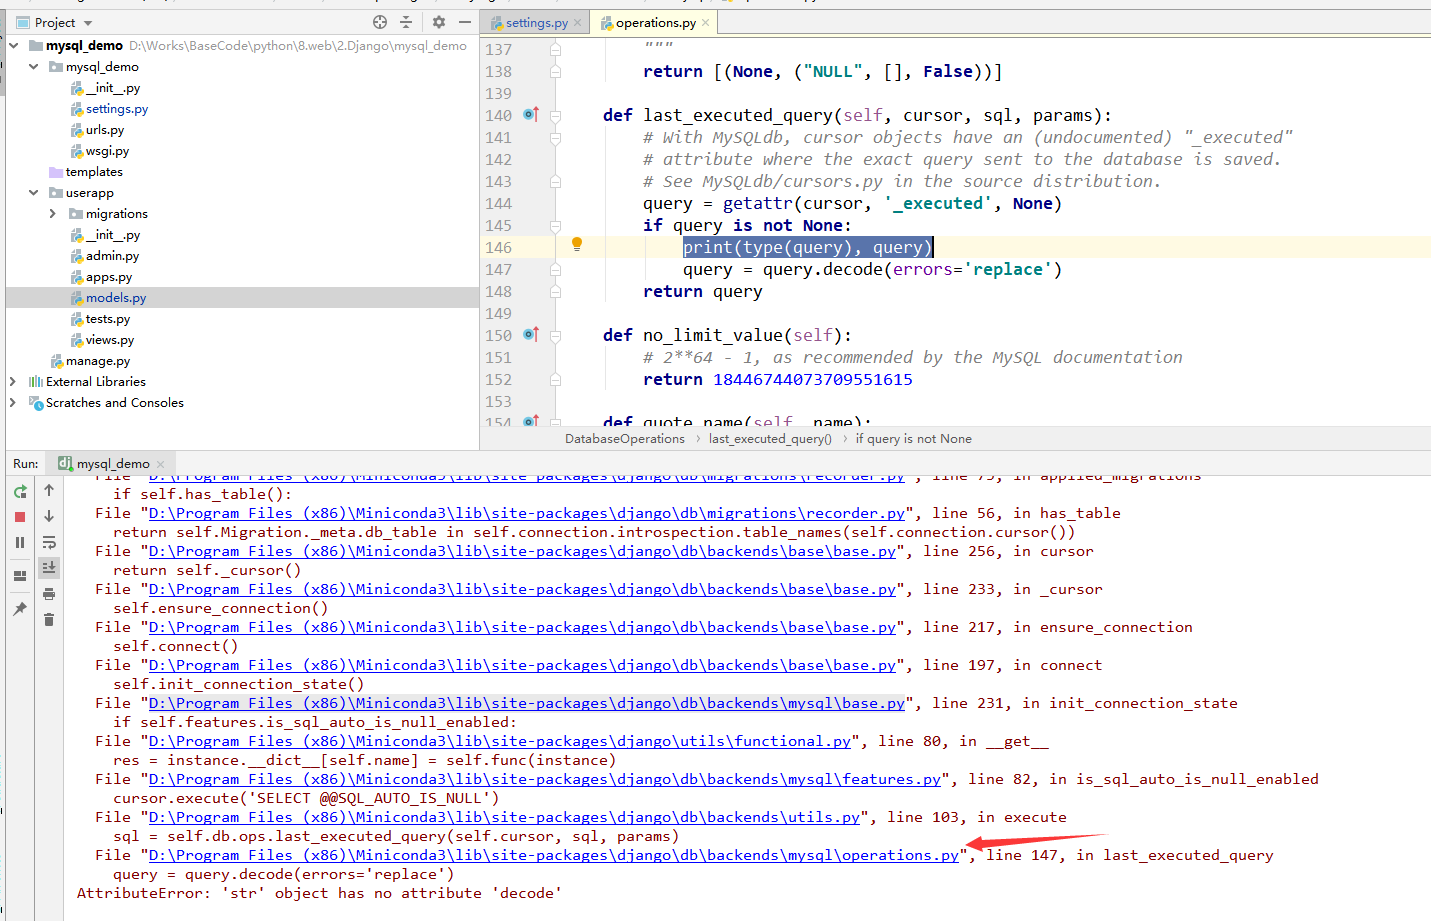Hide the Project panel with minus icon

465,22
